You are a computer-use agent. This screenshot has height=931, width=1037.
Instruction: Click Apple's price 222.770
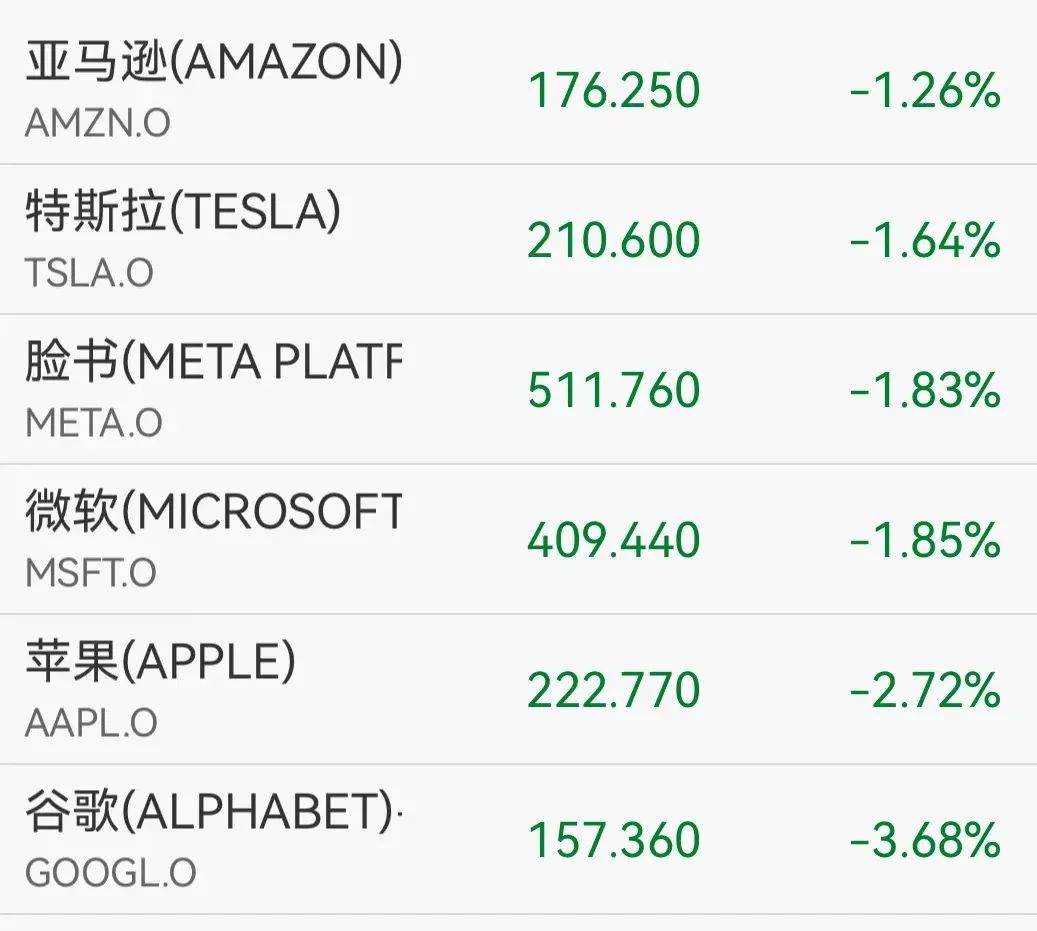coord(612,690)
